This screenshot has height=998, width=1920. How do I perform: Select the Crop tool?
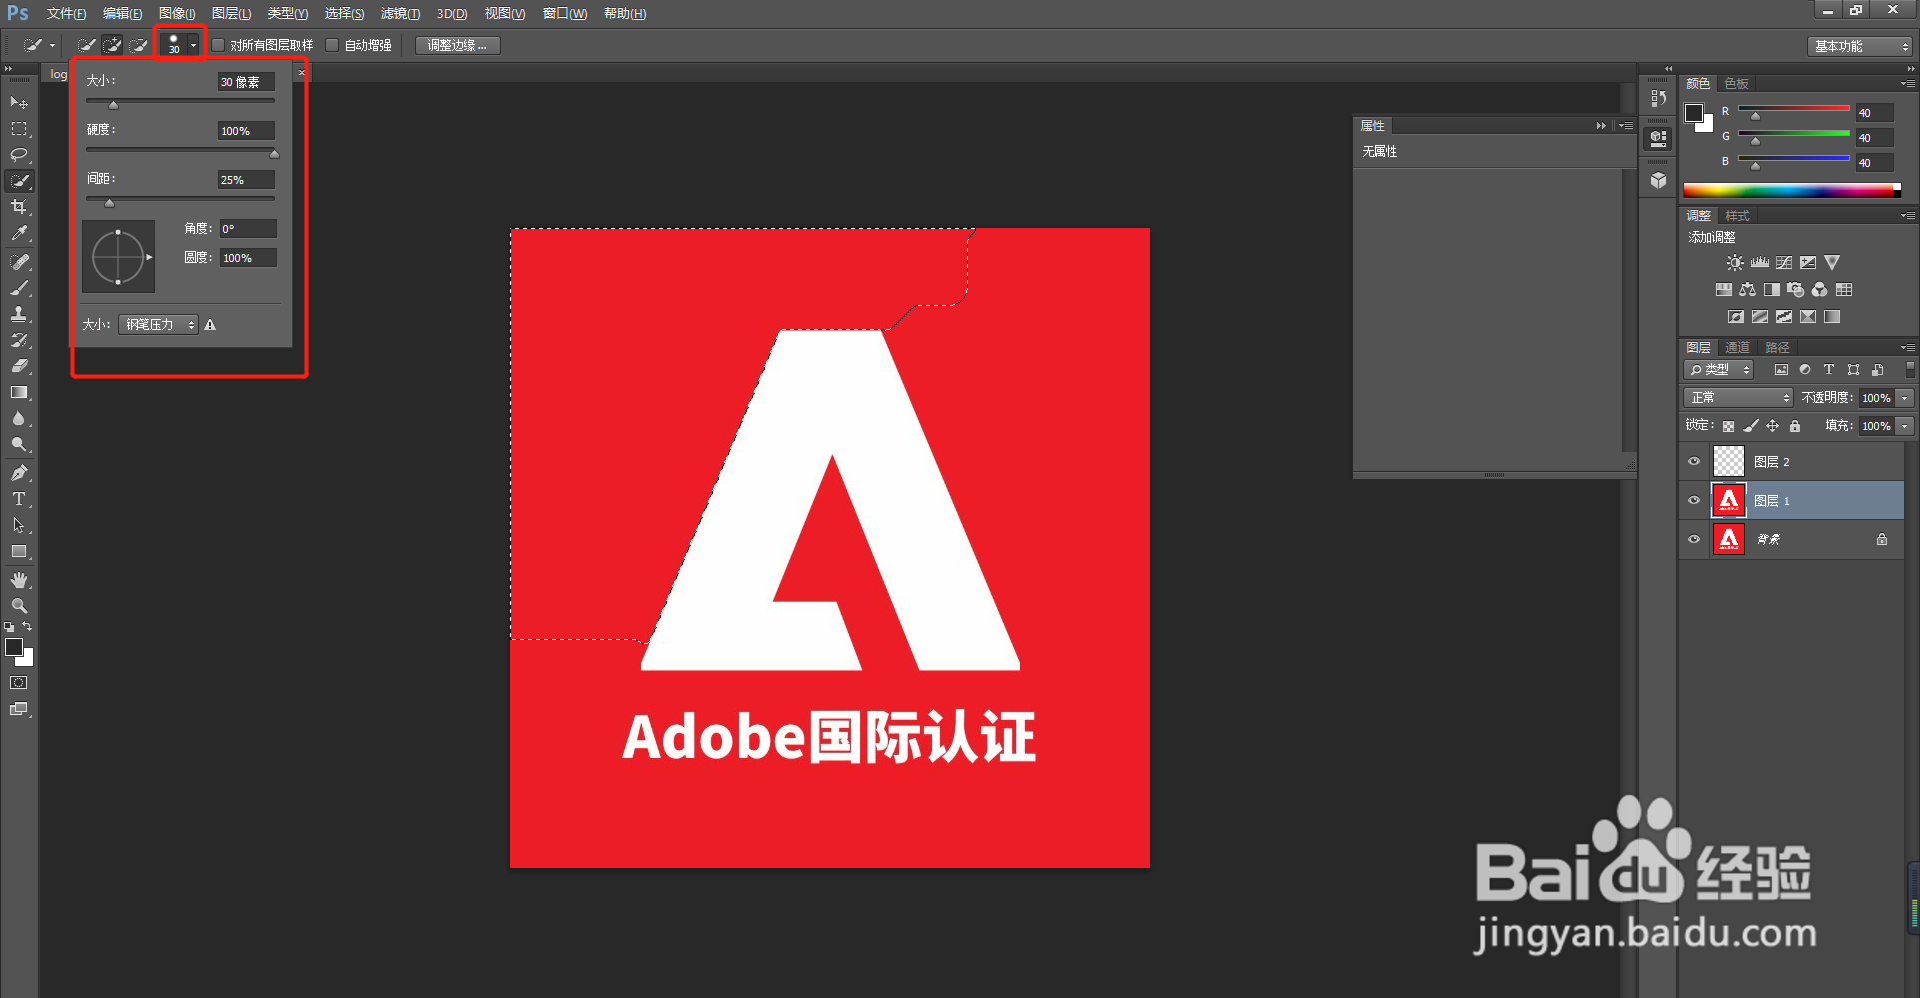click(x=19, y=207)
